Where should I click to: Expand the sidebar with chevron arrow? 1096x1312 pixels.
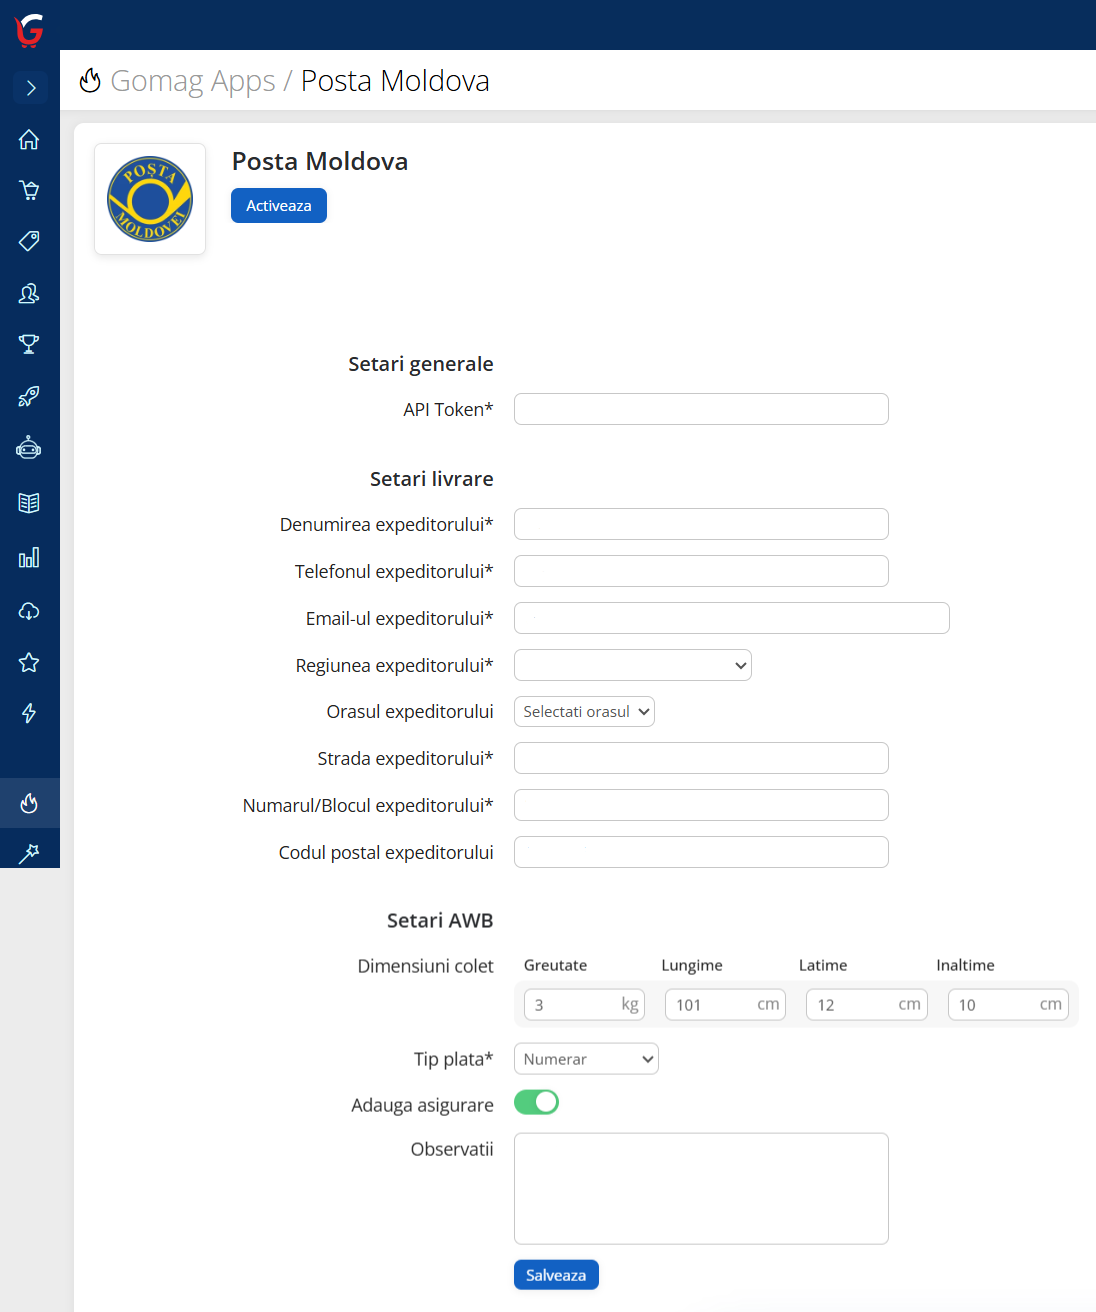point(31,88)
